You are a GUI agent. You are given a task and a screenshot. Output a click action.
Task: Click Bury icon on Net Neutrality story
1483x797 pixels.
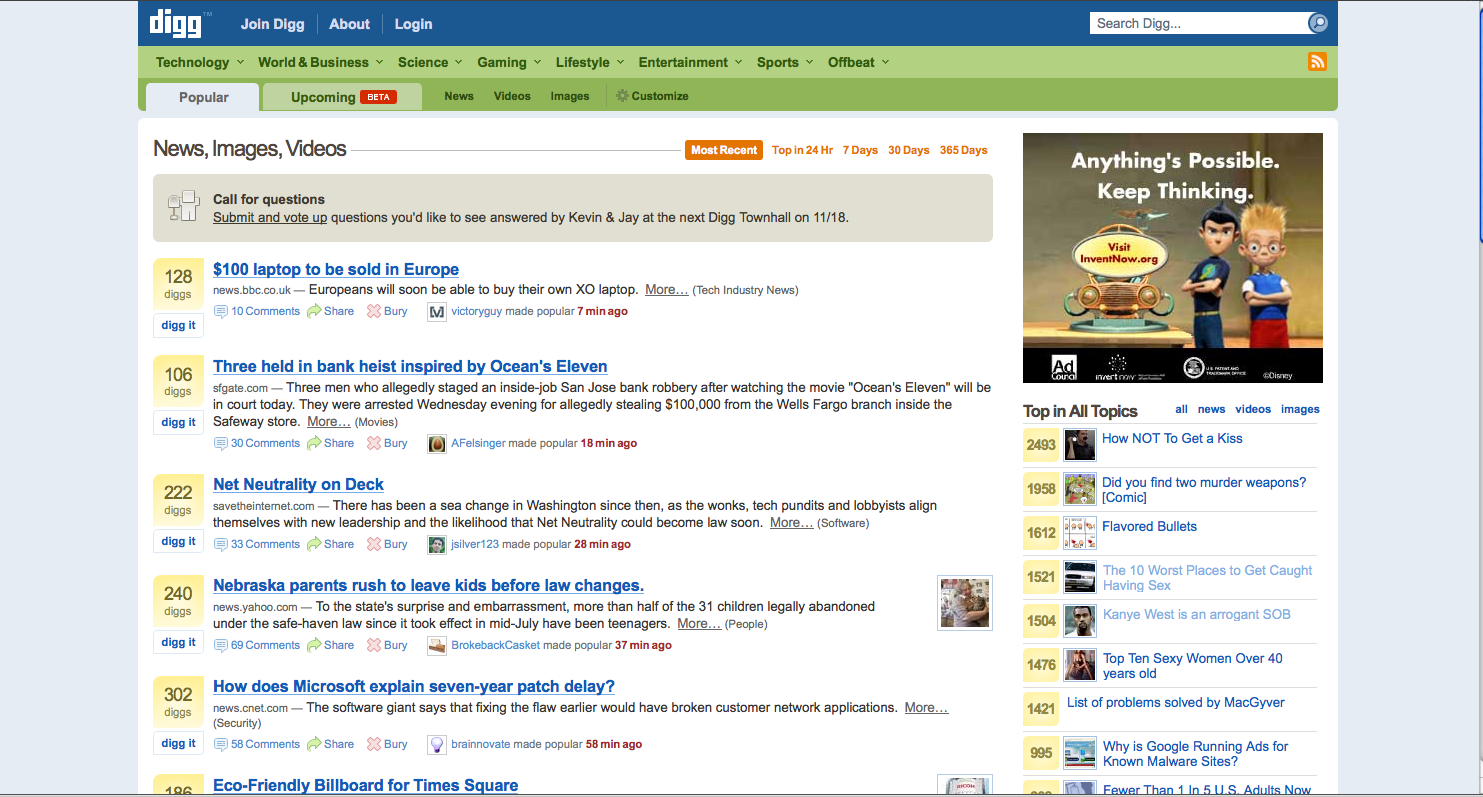[x=374, y=544]
